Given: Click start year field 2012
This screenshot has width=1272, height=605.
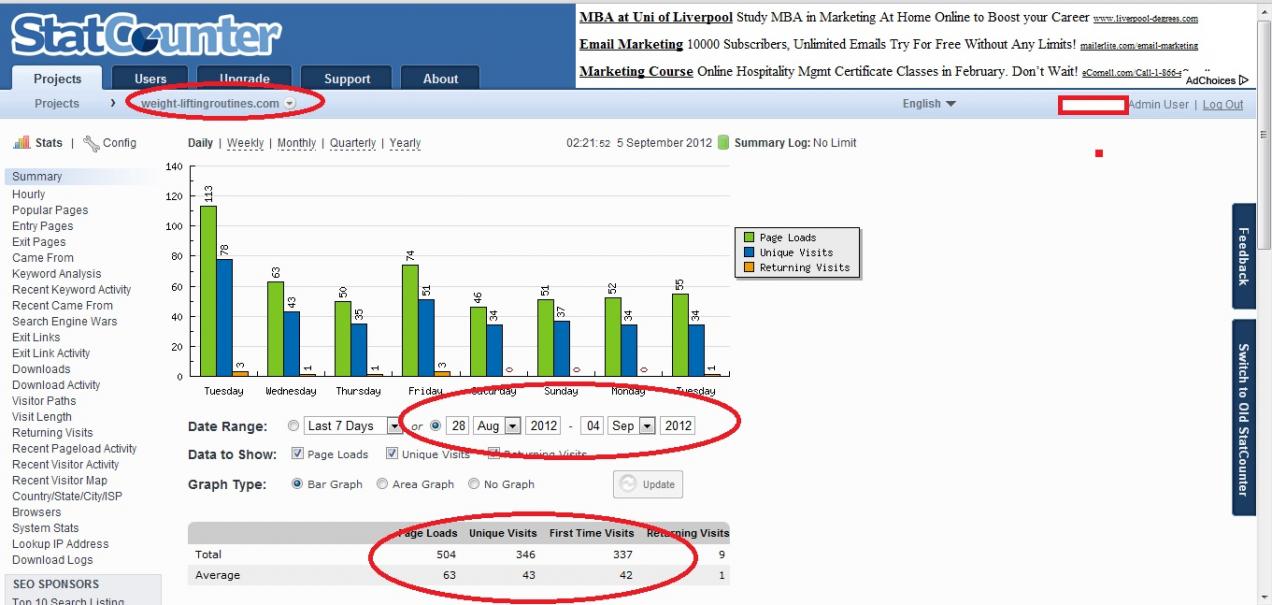Looking at the screenshot, I should point(544,426).
